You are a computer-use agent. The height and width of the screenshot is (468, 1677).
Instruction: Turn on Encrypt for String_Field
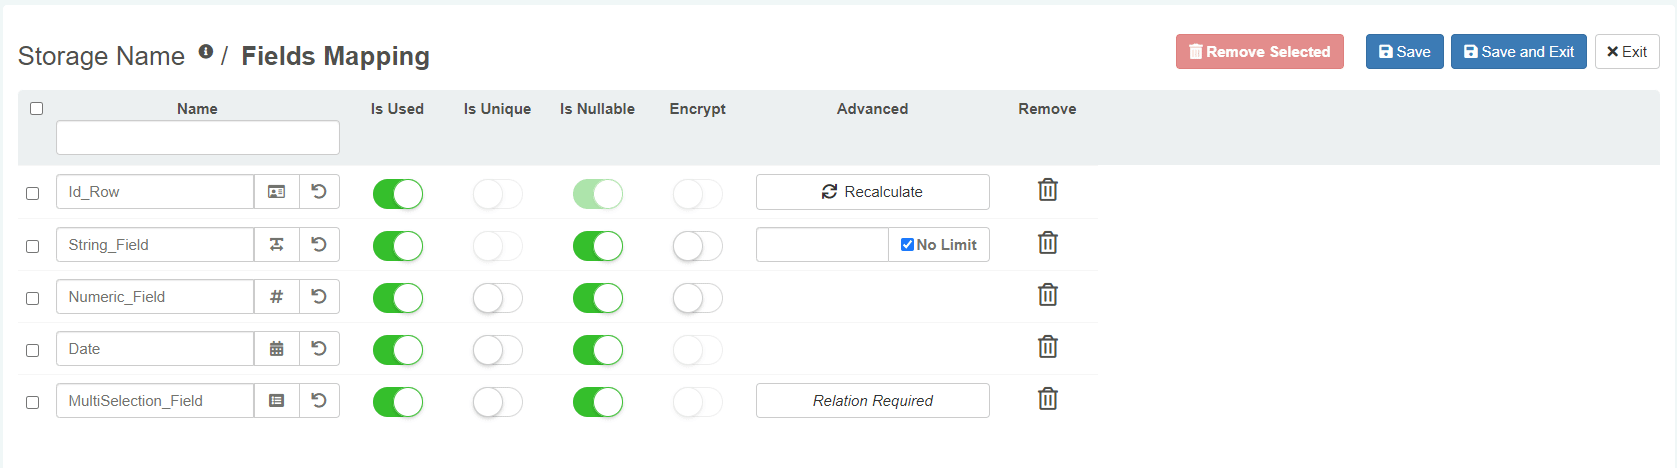(698, 246)
